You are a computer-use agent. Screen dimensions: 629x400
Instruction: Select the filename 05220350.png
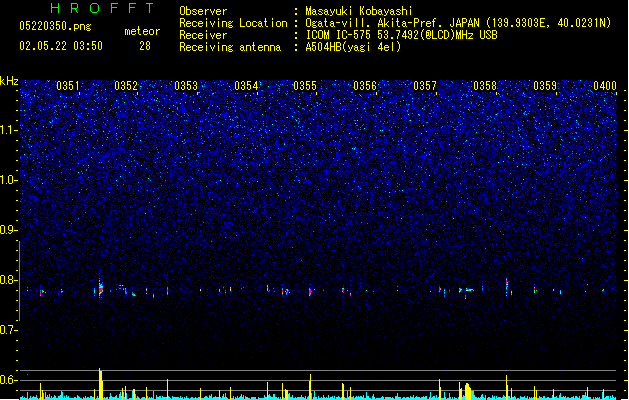[55, 26]
